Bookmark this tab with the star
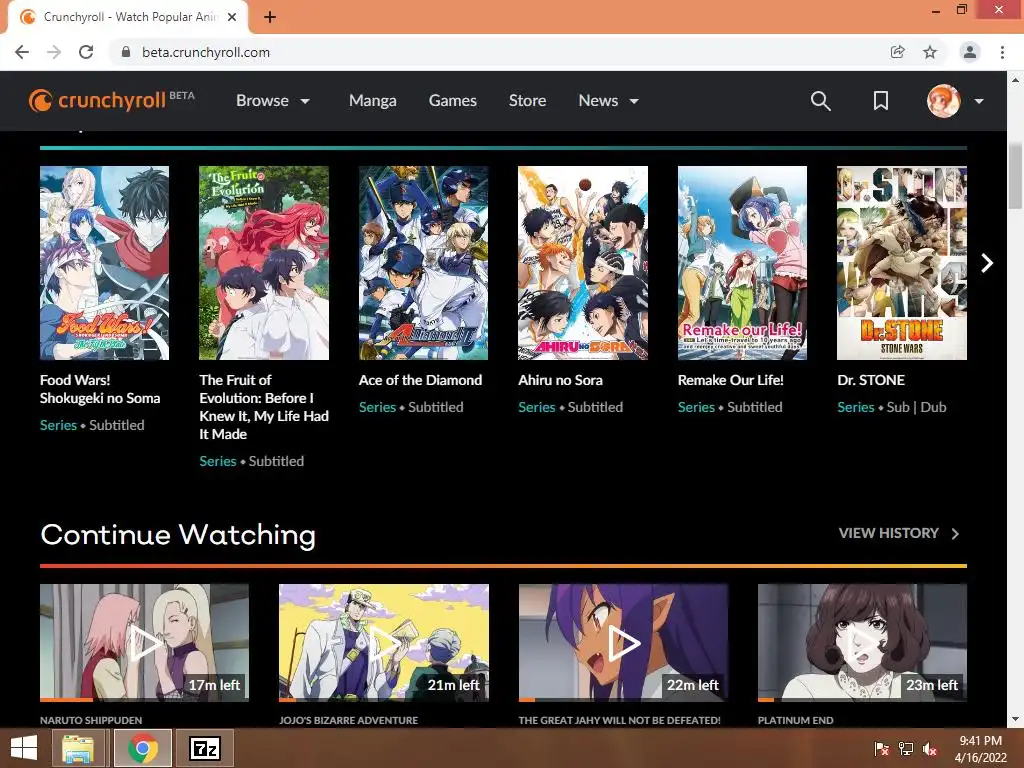 coord(930,52)
